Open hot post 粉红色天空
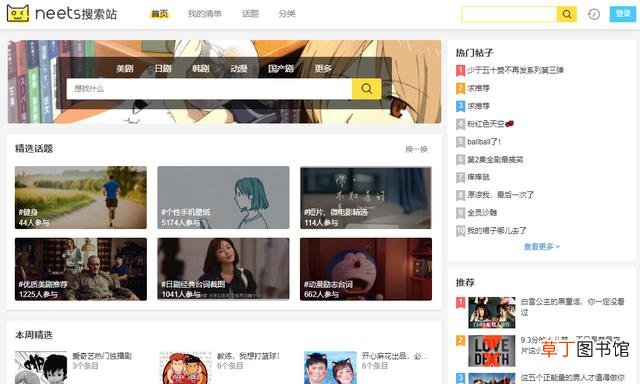This screenshot has width=640, height=384. (x=490, y=124)
